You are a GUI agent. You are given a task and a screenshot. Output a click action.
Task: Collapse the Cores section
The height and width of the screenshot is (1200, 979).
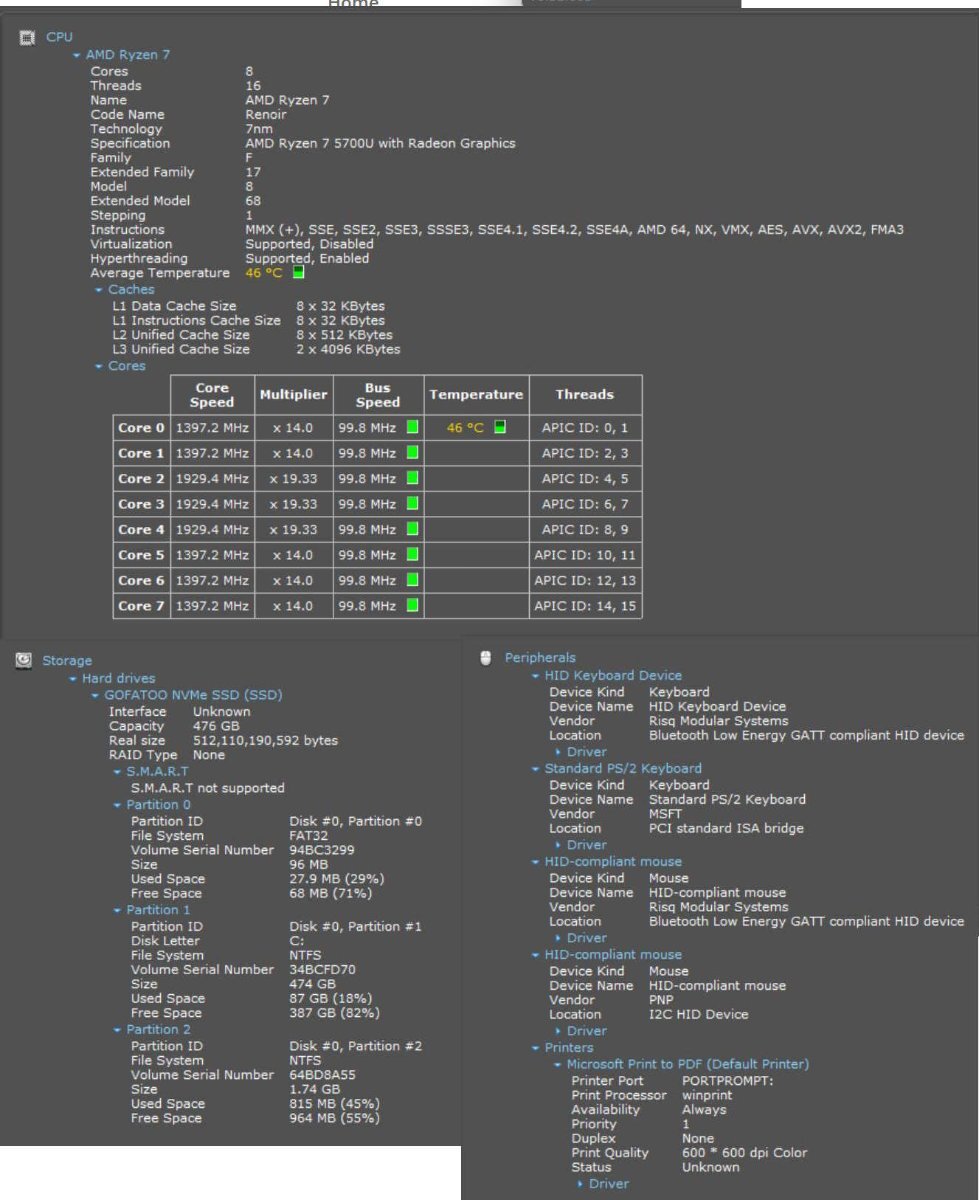[99, 366]
